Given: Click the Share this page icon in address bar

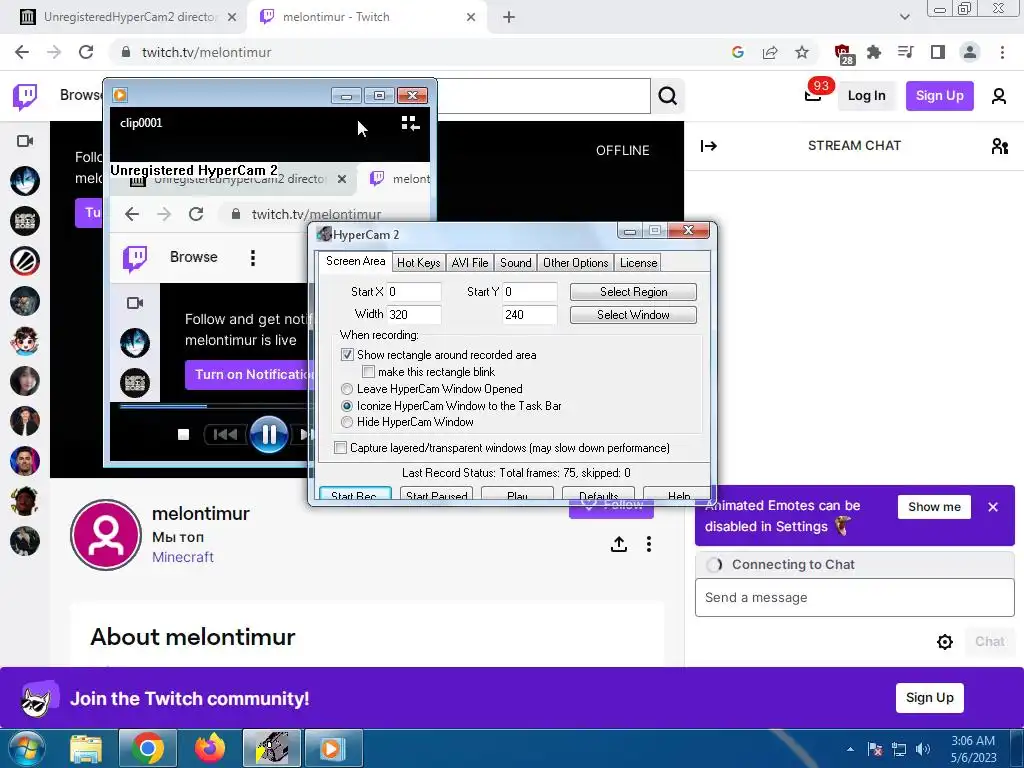Looking at the screenshot, I should click(770, 52).
